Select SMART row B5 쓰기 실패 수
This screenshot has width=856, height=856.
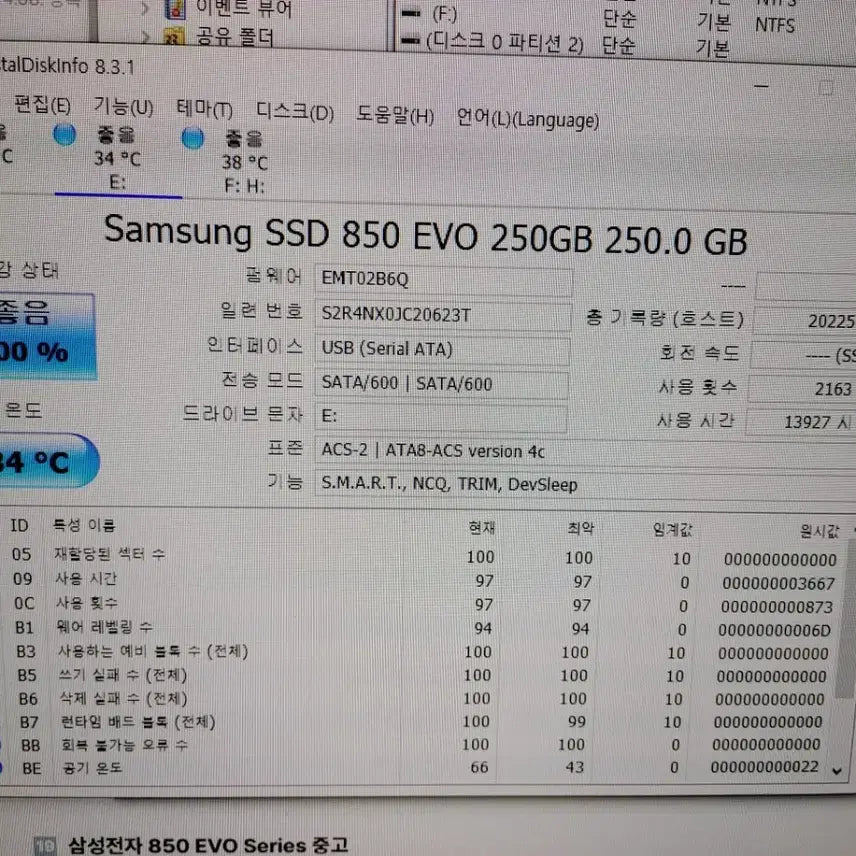424,675
